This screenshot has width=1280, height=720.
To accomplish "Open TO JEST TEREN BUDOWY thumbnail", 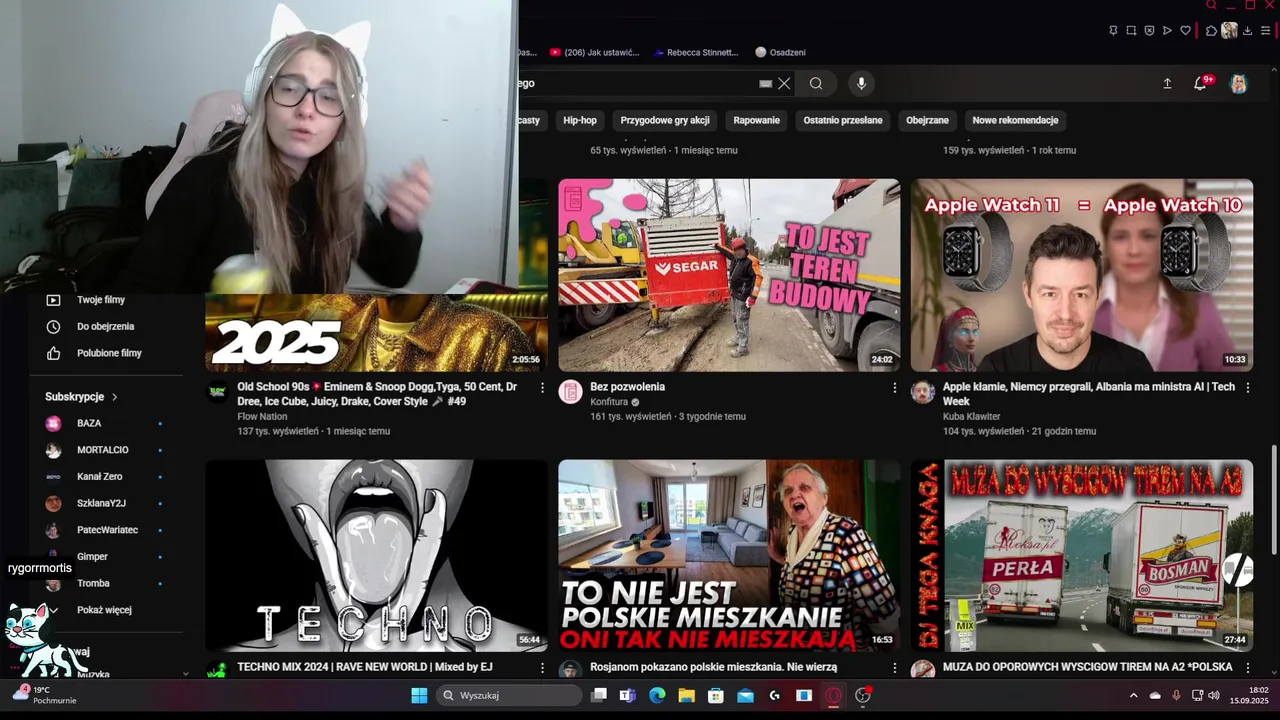I will (x=729, y=275).
